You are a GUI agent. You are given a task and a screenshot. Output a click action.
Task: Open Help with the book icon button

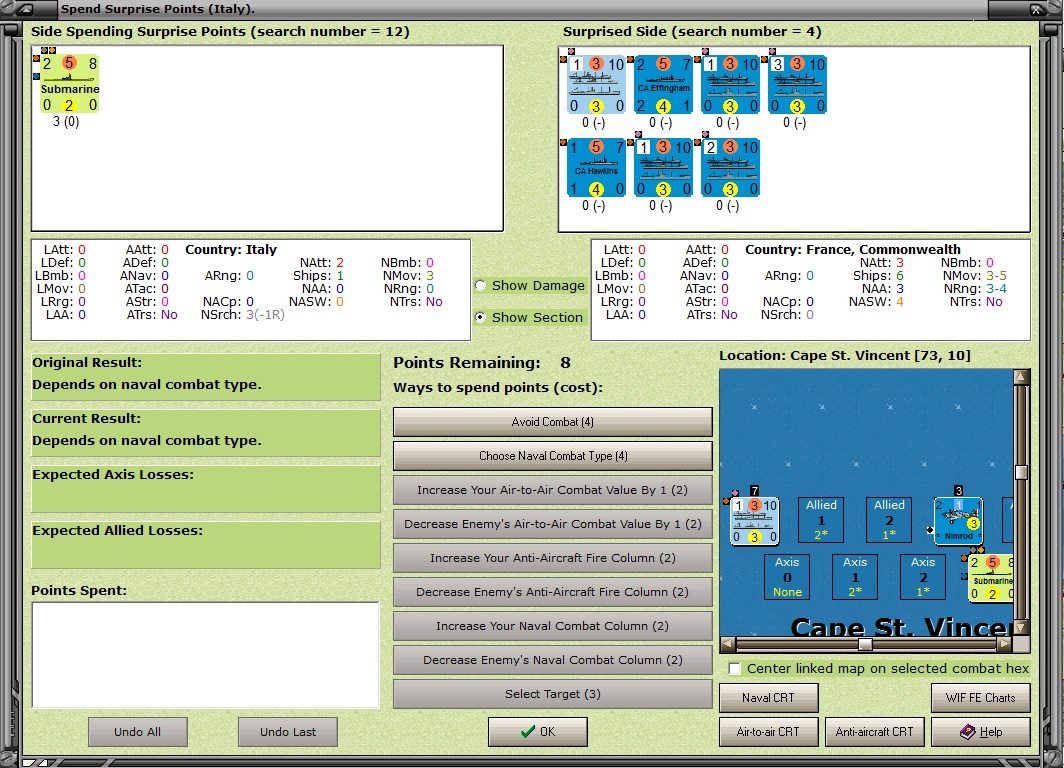pos(981,732)
